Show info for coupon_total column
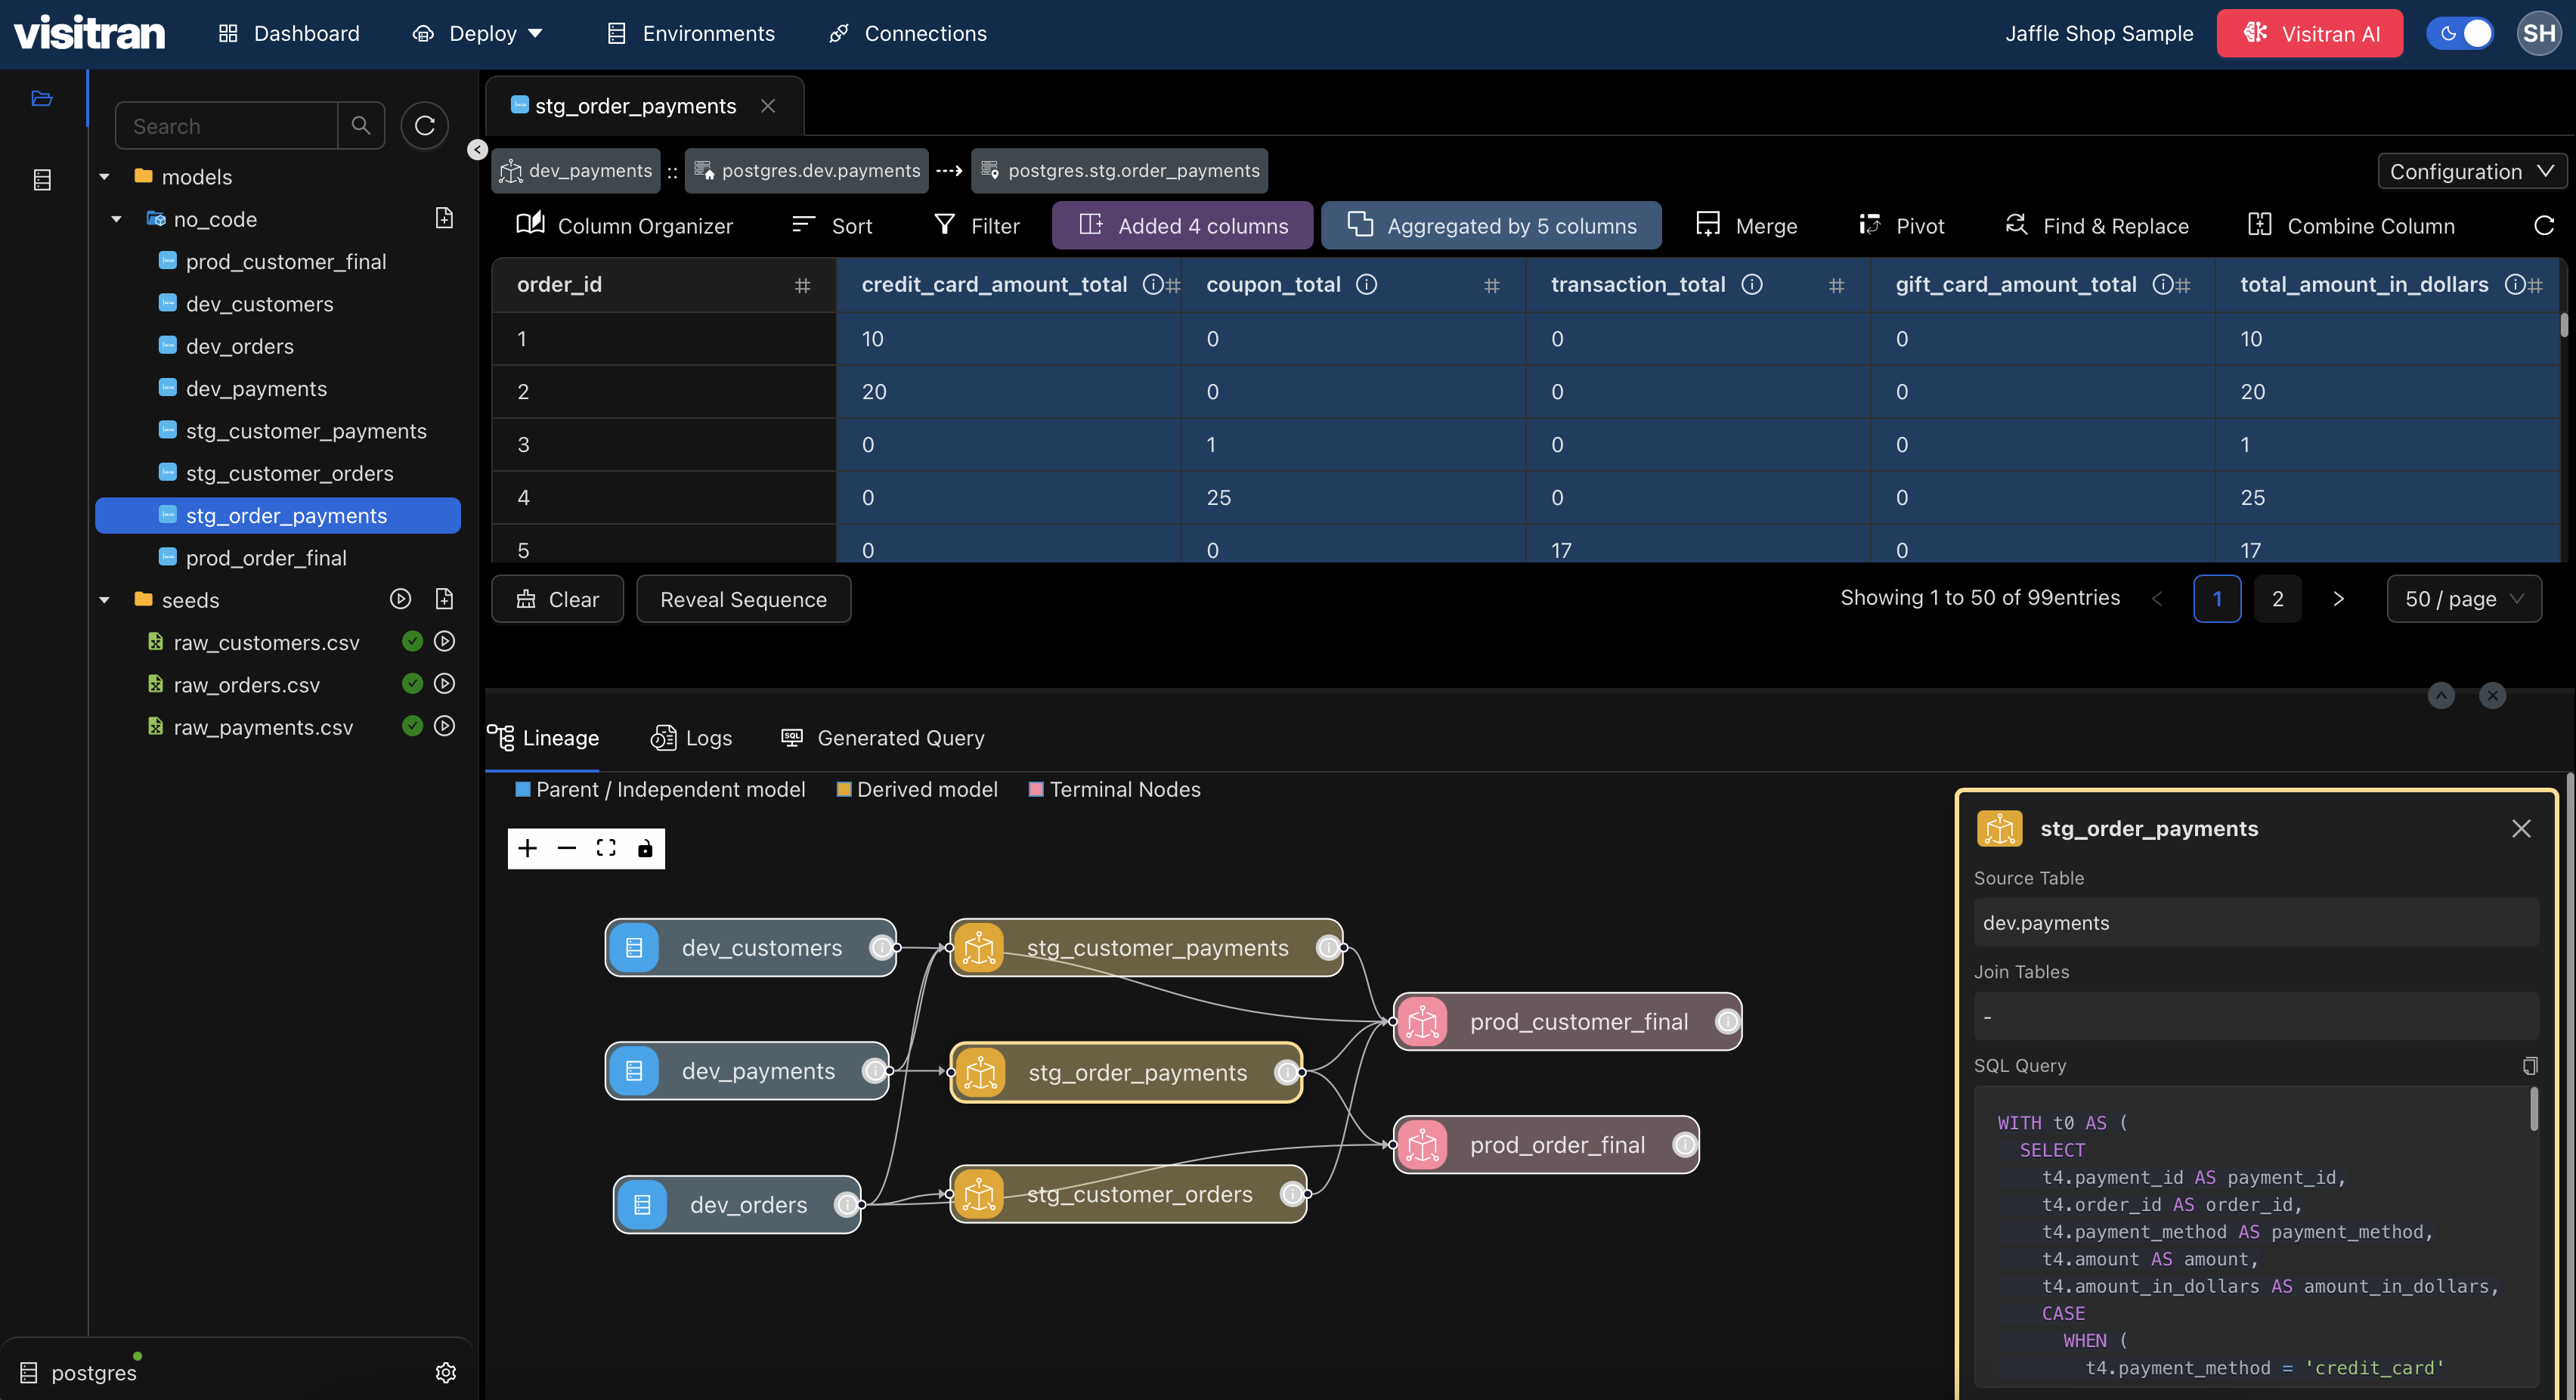 coord(1367,284)
